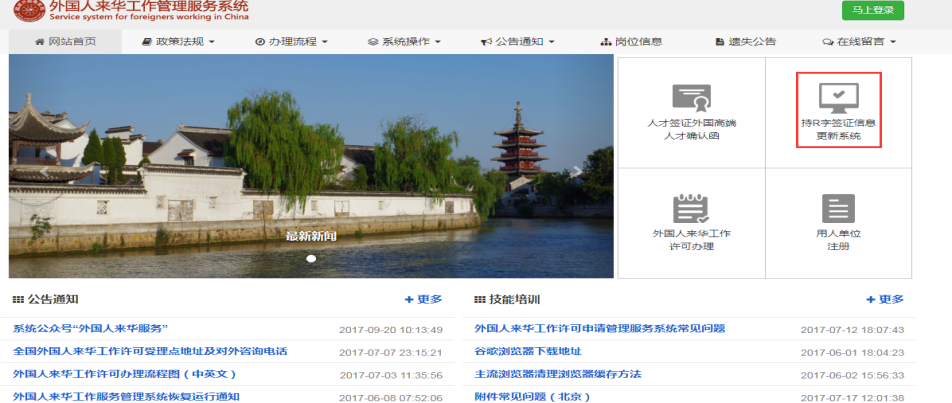Open the 办理流程 menu
Screen dimensions: 952x403
[x=291, y=42]
